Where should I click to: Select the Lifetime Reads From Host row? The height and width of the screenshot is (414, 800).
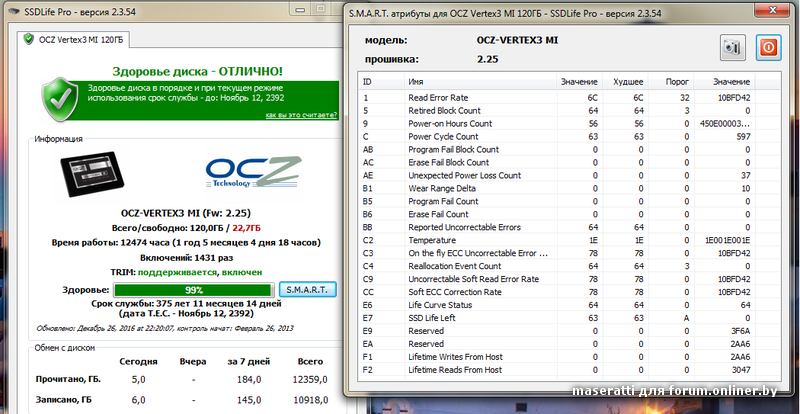569,370
